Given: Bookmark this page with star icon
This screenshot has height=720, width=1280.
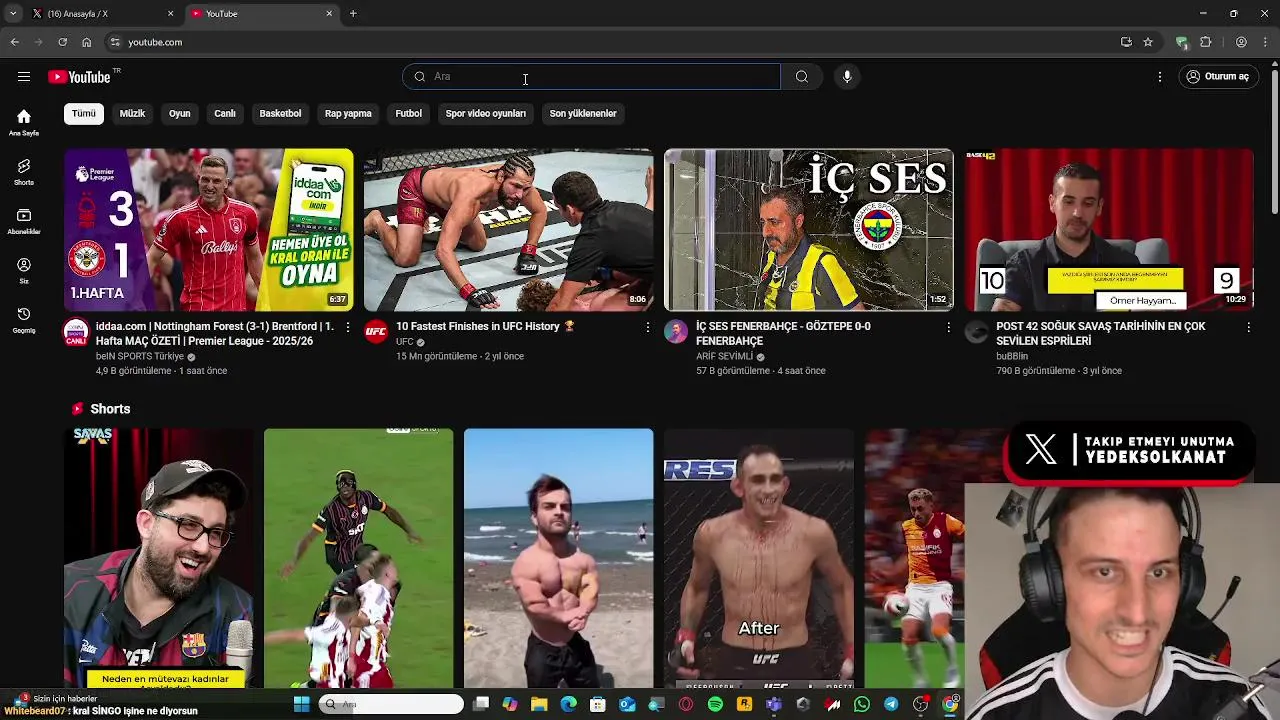Looking at the screenshot, I should pyautogui.click(x=1148, y=42).
